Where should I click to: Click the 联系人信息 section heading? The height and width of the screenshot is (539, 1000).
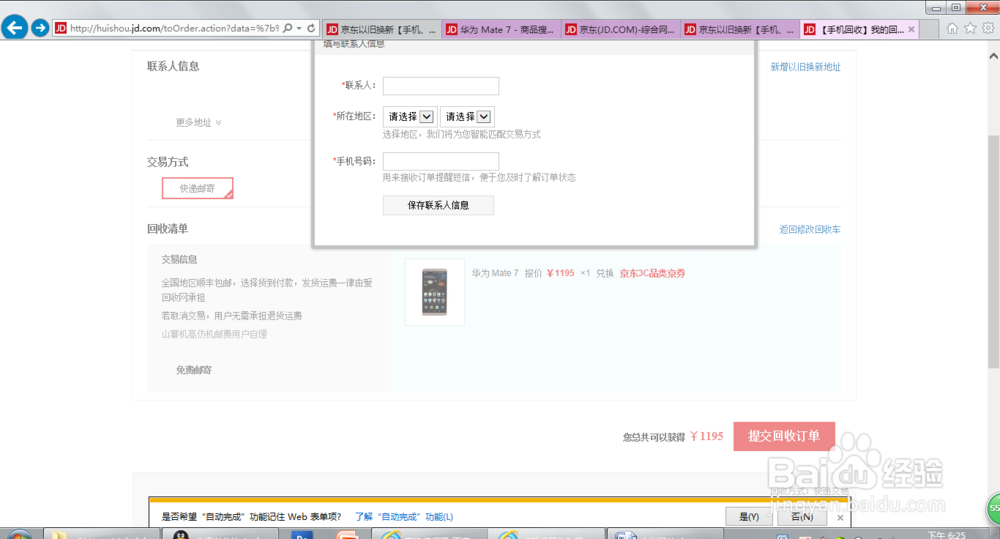(173, 66)
